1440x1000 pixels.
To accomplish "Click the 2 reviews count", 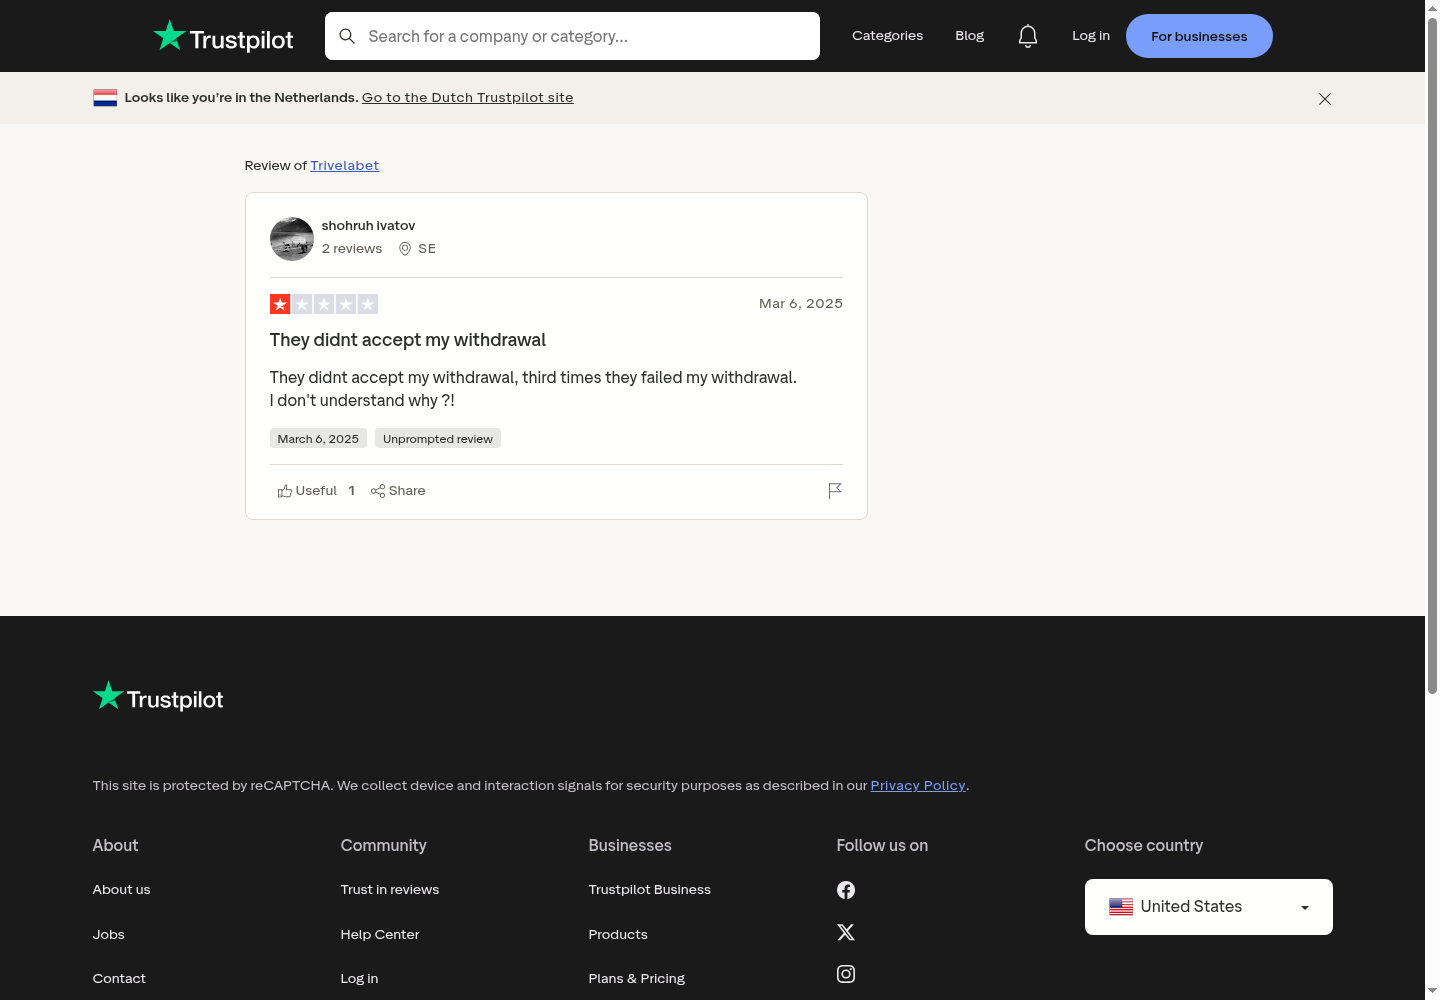I will [x=352, y=249].
